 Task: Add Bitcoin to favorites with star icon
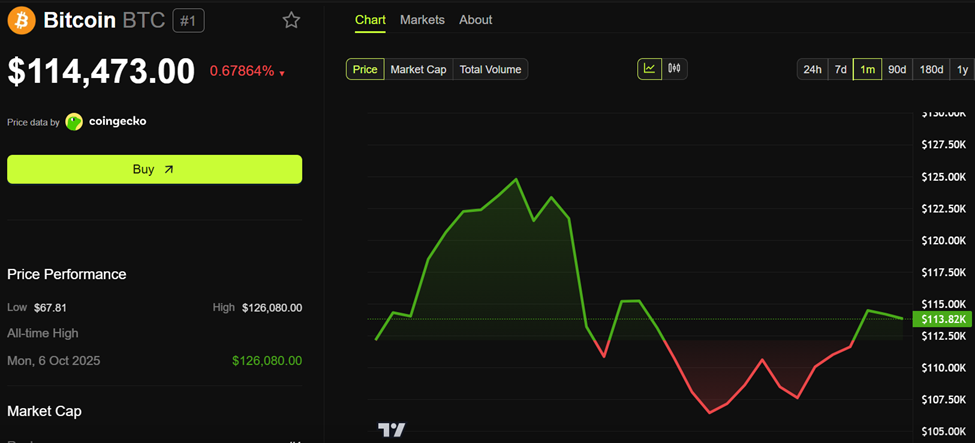coord(291,21)
